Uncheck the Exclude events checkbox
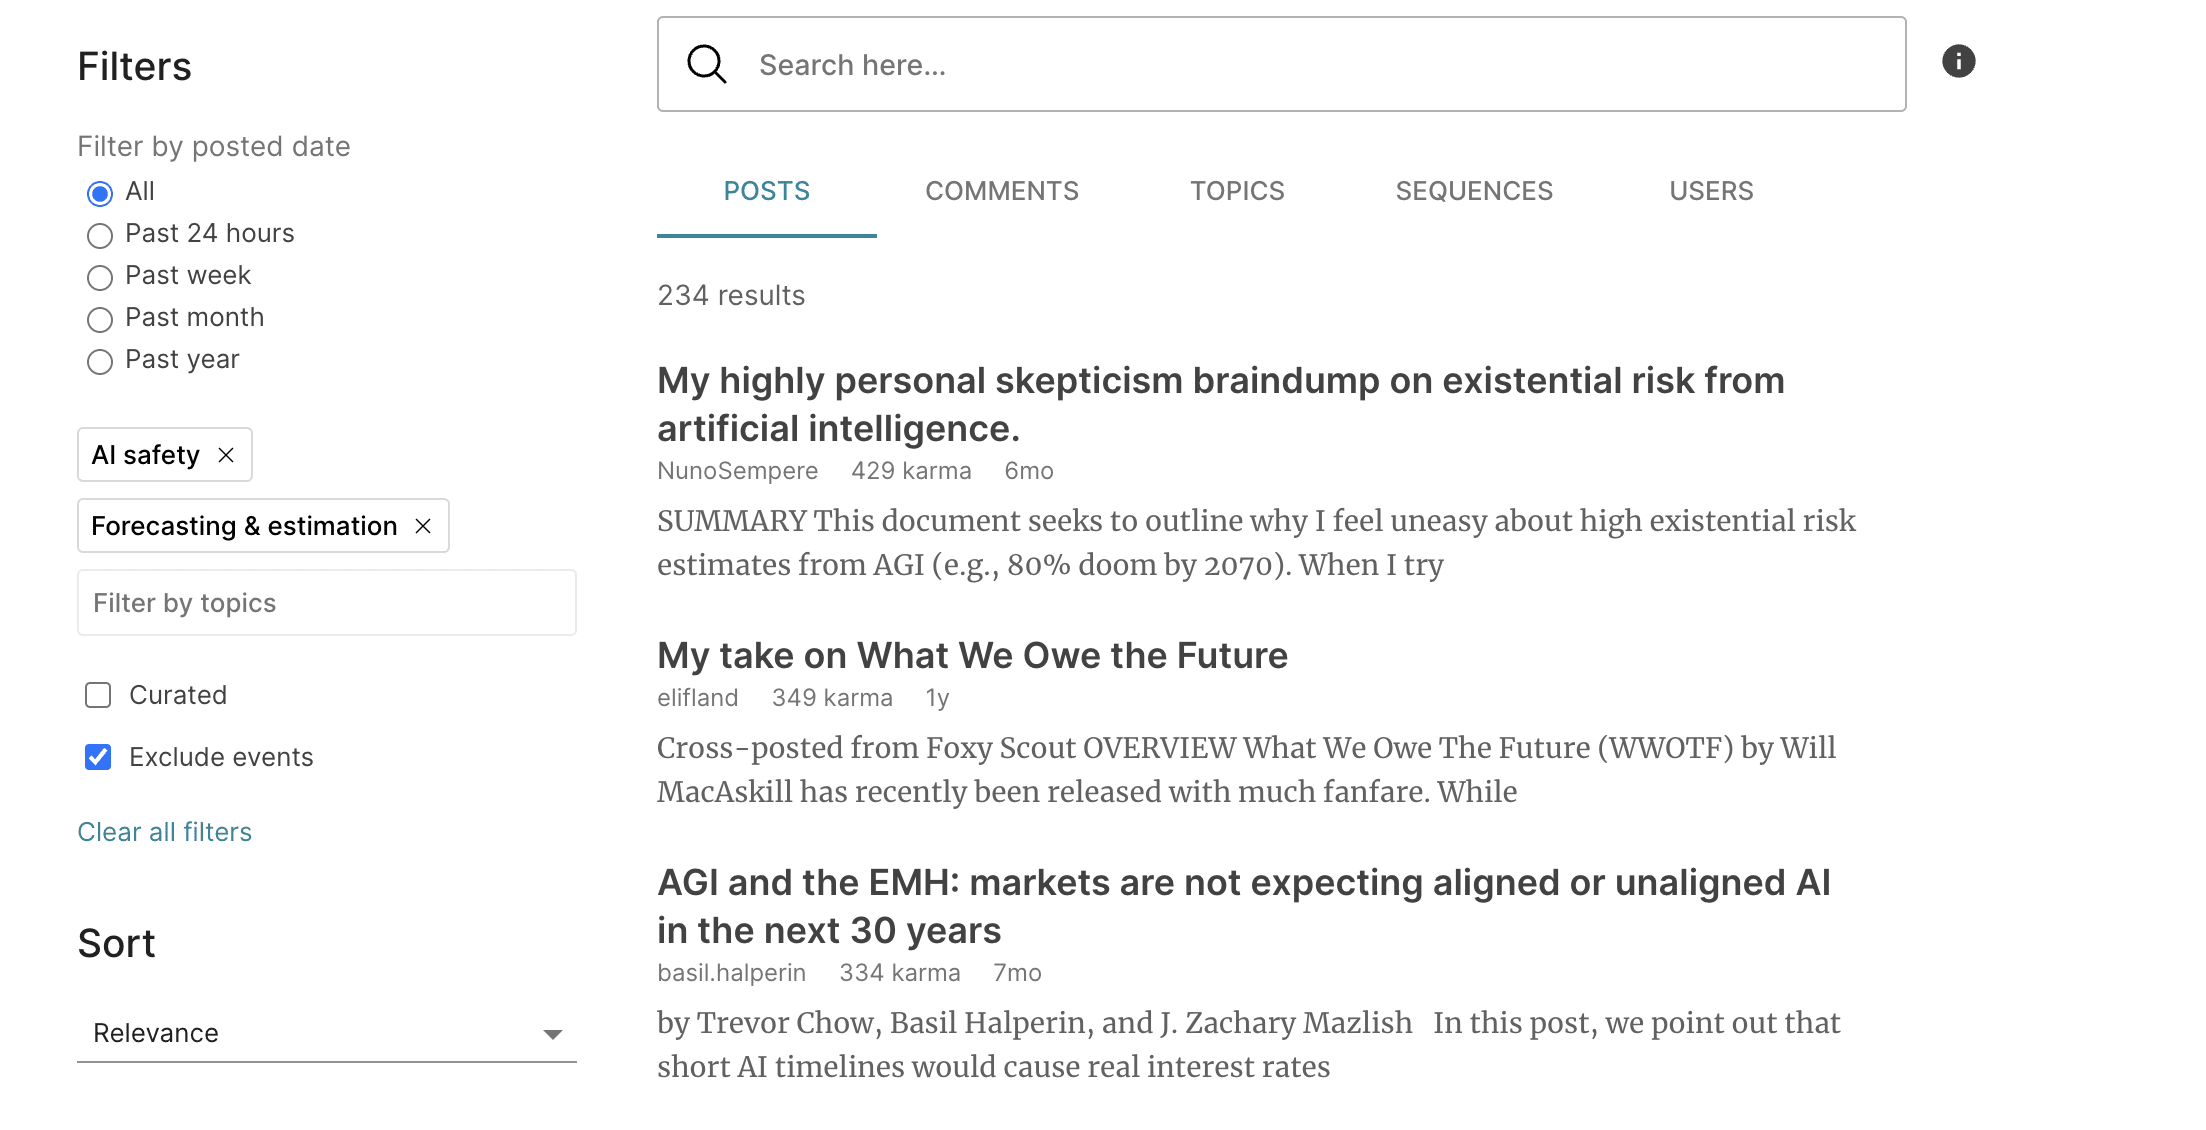The width and height of the screenshot is (2206, 1130). (x=98, y=757)
